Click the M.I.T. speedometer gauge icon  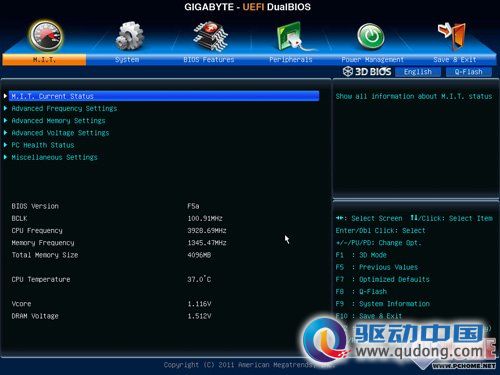tap(46, 36)
